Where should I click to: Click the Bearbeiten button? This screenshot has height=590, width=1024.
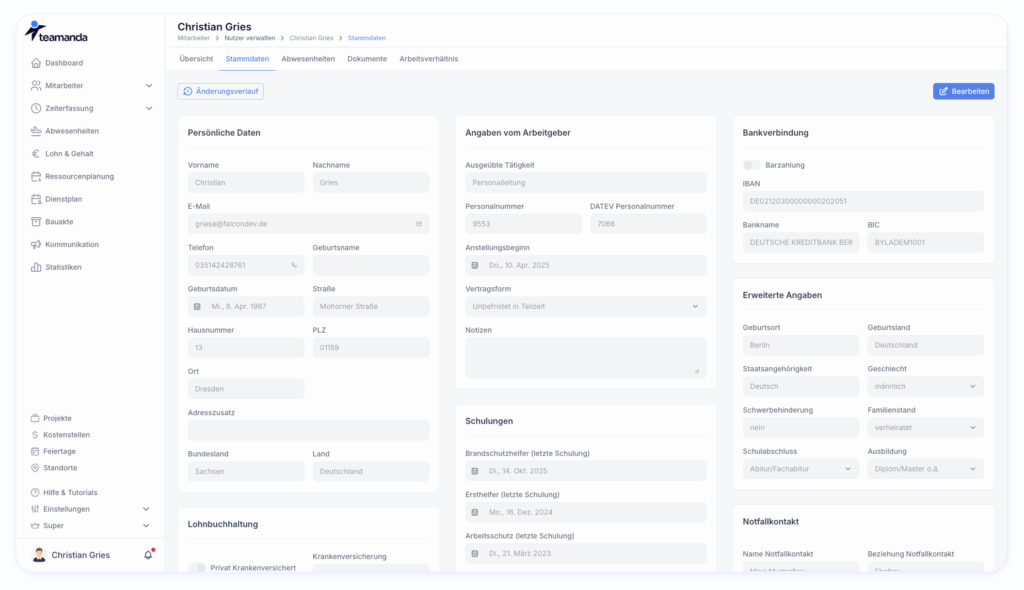(x=963, y=91)
